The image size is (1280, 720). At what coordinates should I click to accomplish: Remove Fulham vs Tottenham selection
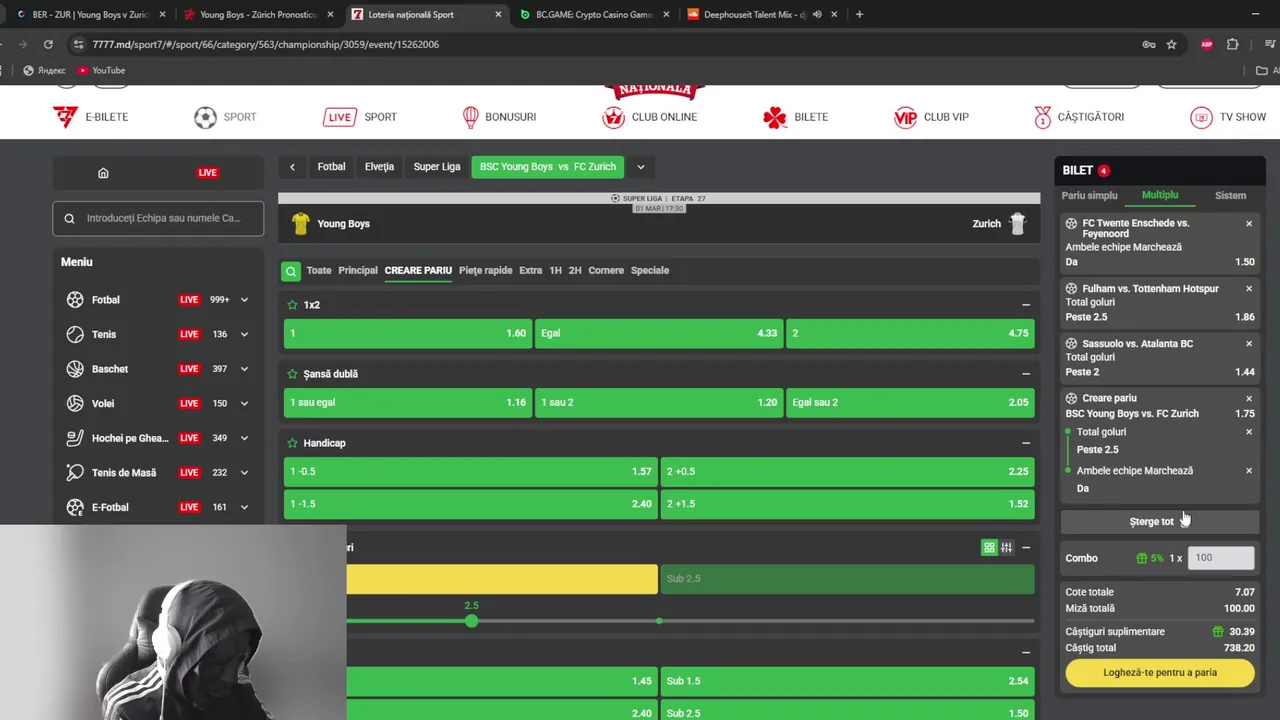1249,289
